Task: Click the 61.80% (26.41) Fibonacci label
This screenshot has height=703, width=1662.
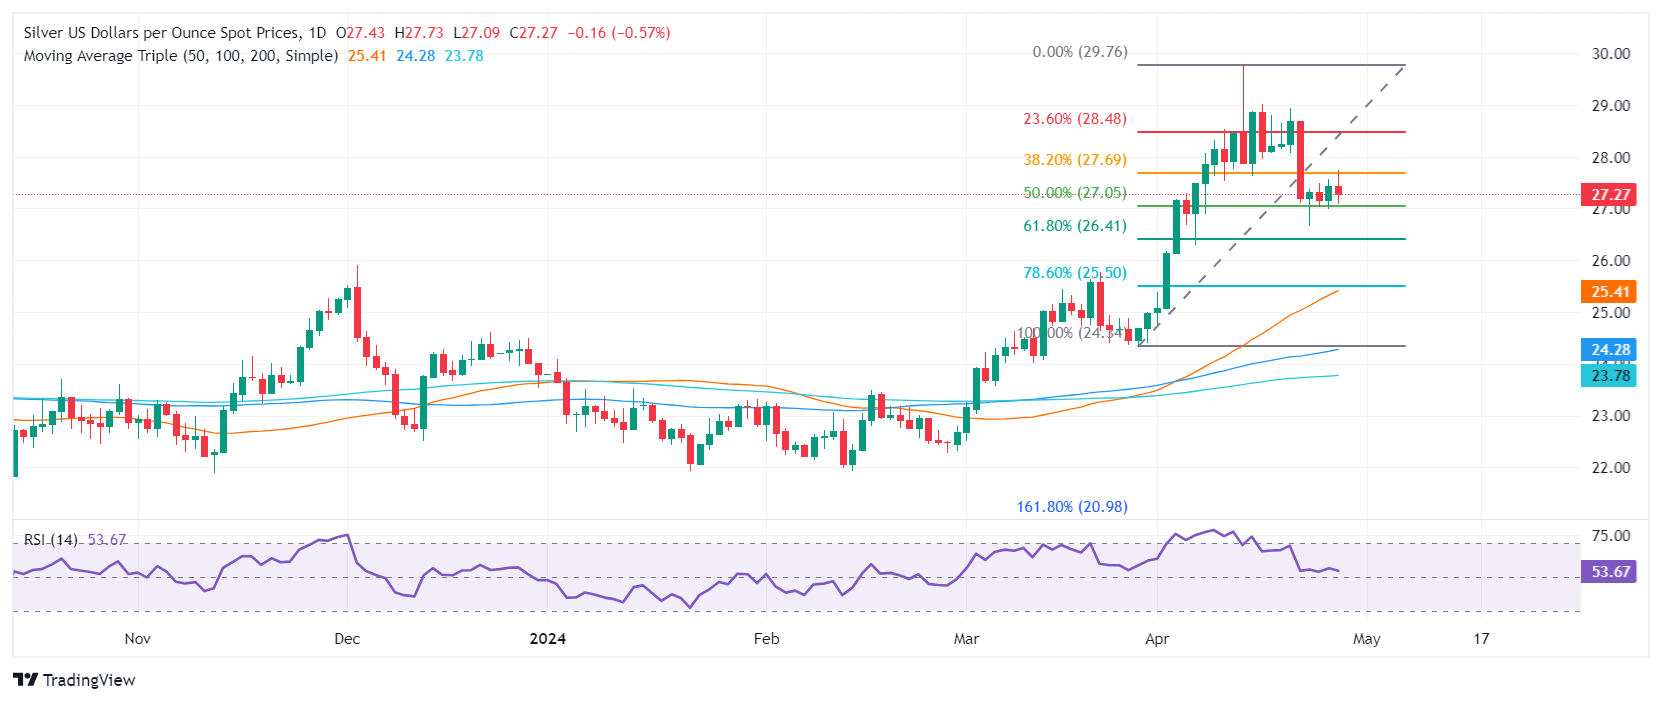Action: point(1074,226)
